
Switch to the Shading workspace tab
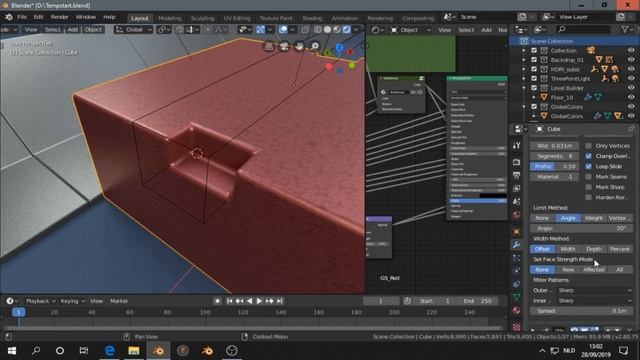[x=312, y=18]
